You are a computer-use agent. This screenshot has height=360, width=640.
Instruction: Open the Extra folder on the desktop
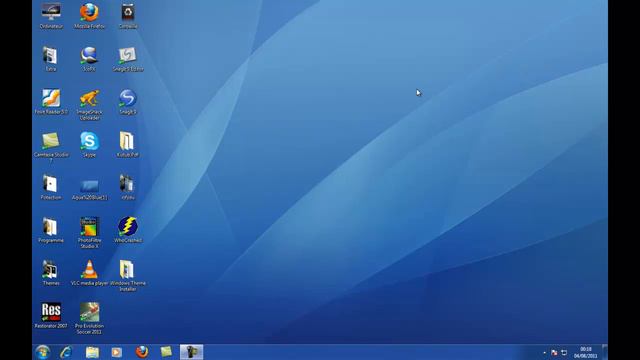(51, 59)
